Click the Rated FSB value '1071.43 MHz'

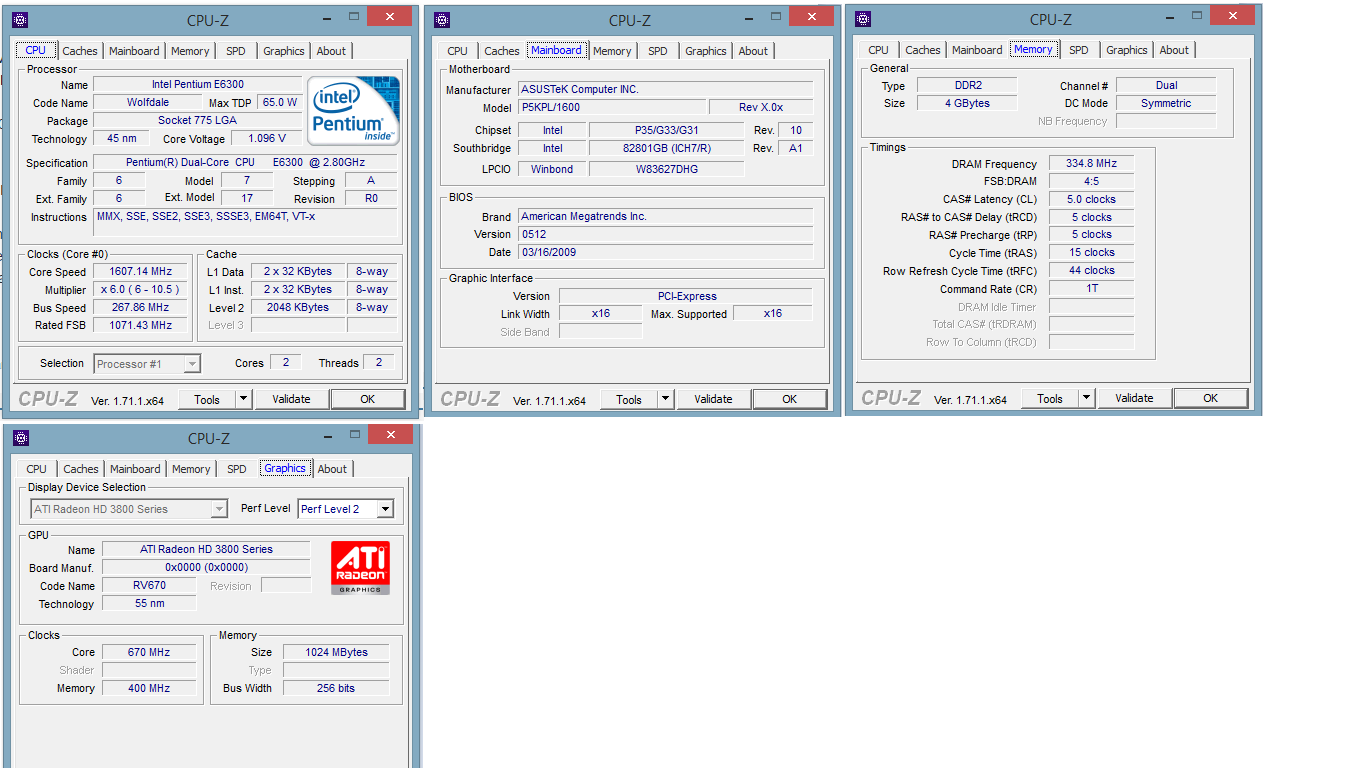coord(142,326)
